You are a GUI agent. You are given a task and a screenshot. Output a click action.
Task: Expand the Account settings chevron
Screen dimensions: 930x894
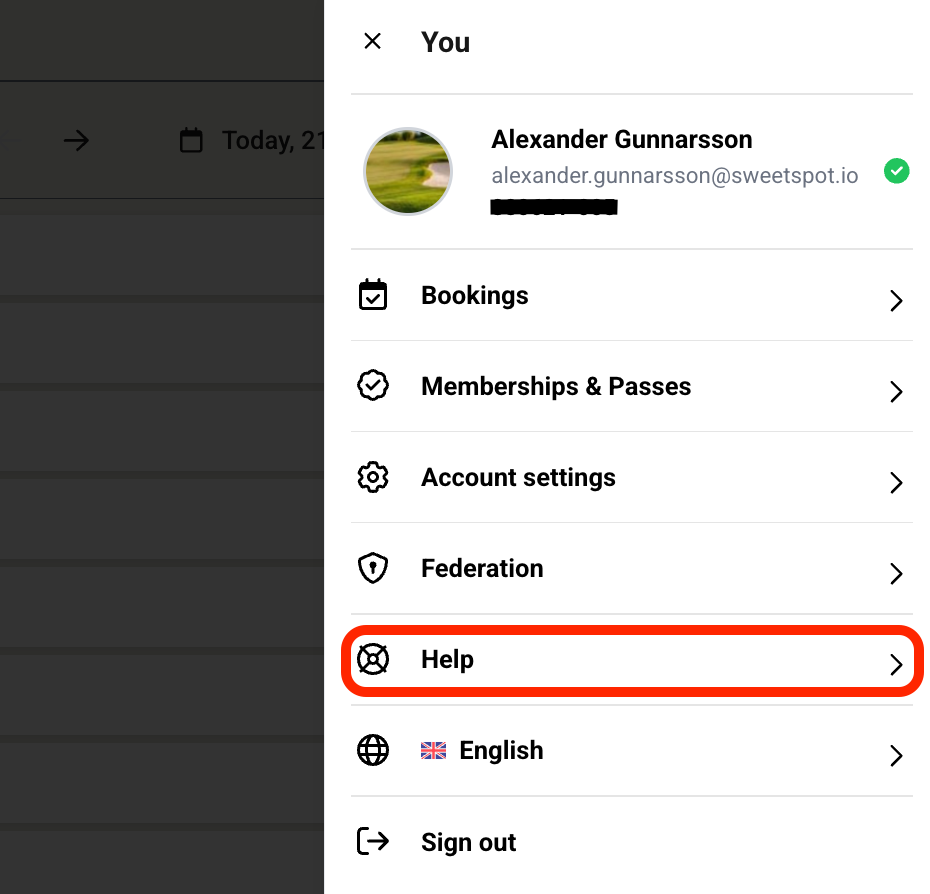896,483
